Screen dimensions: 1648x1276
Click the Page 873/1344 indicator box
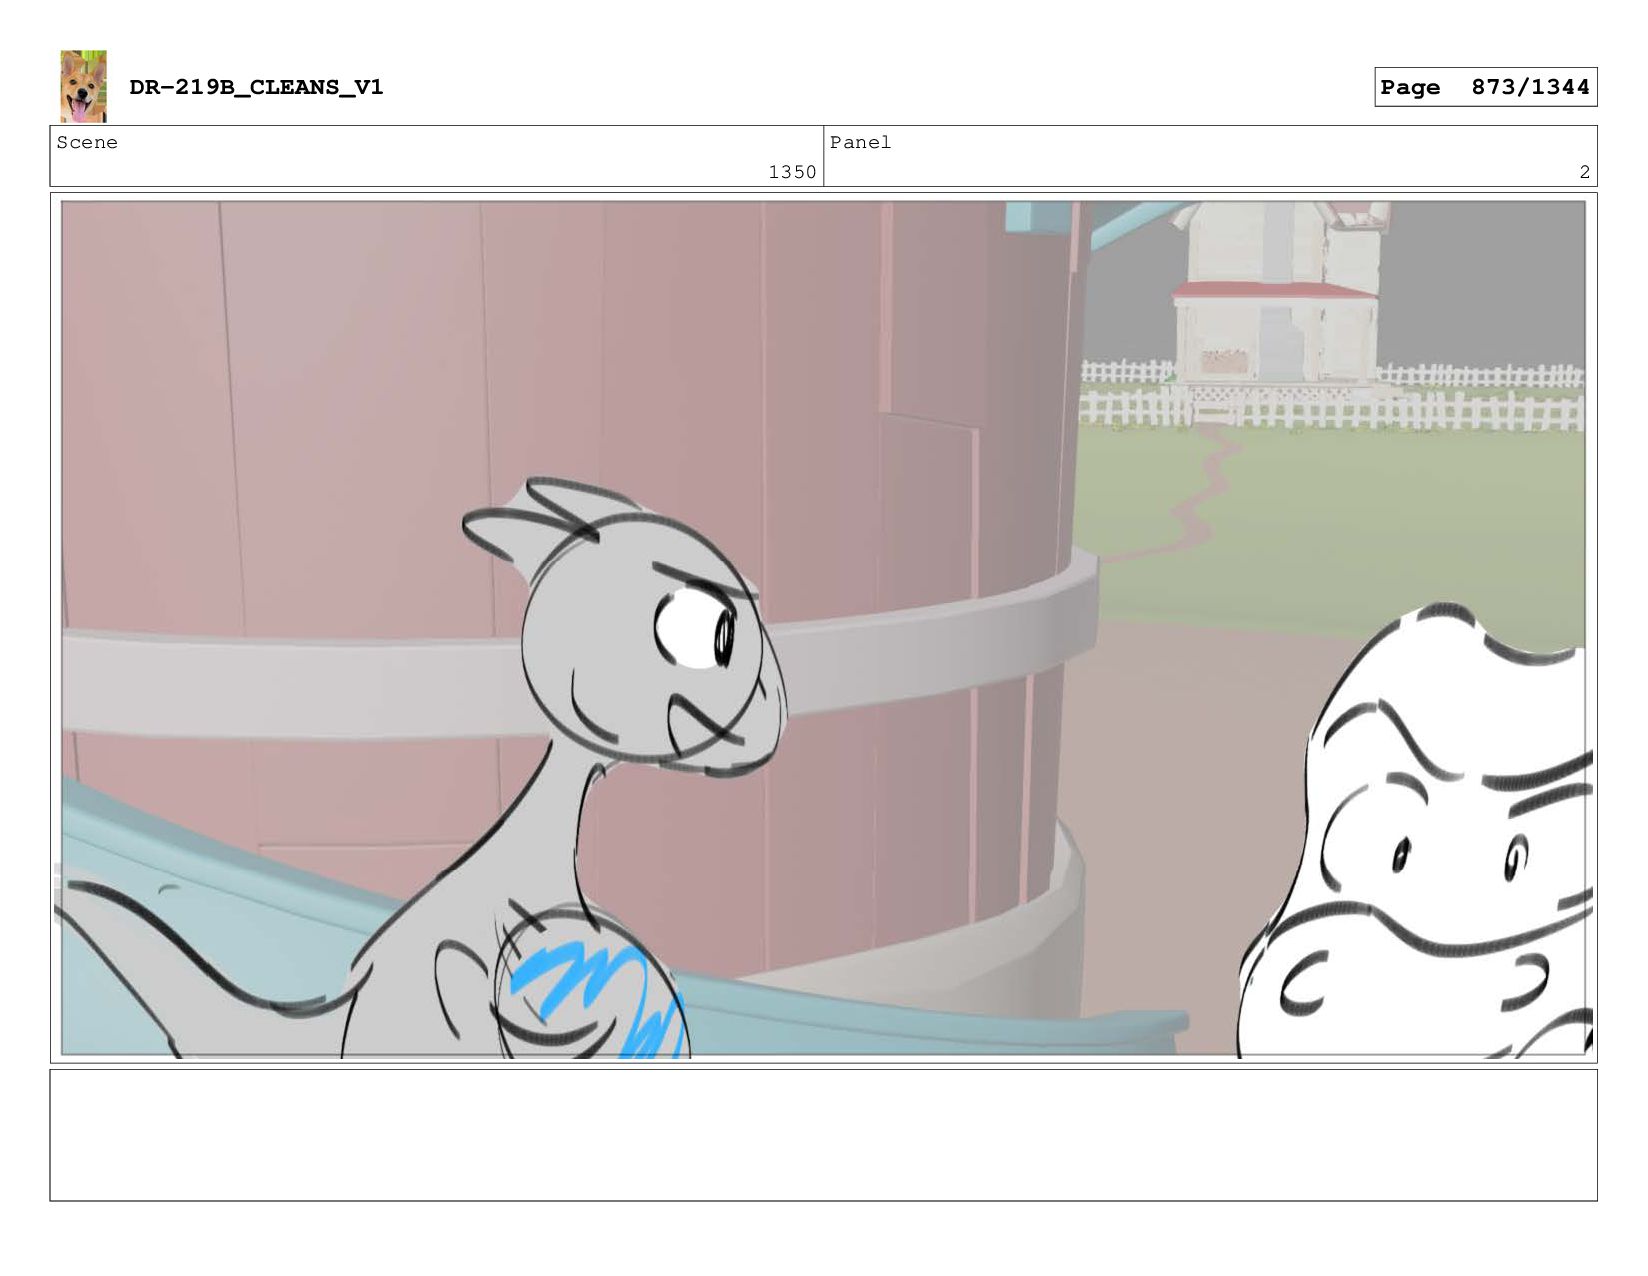[1485, 87]
